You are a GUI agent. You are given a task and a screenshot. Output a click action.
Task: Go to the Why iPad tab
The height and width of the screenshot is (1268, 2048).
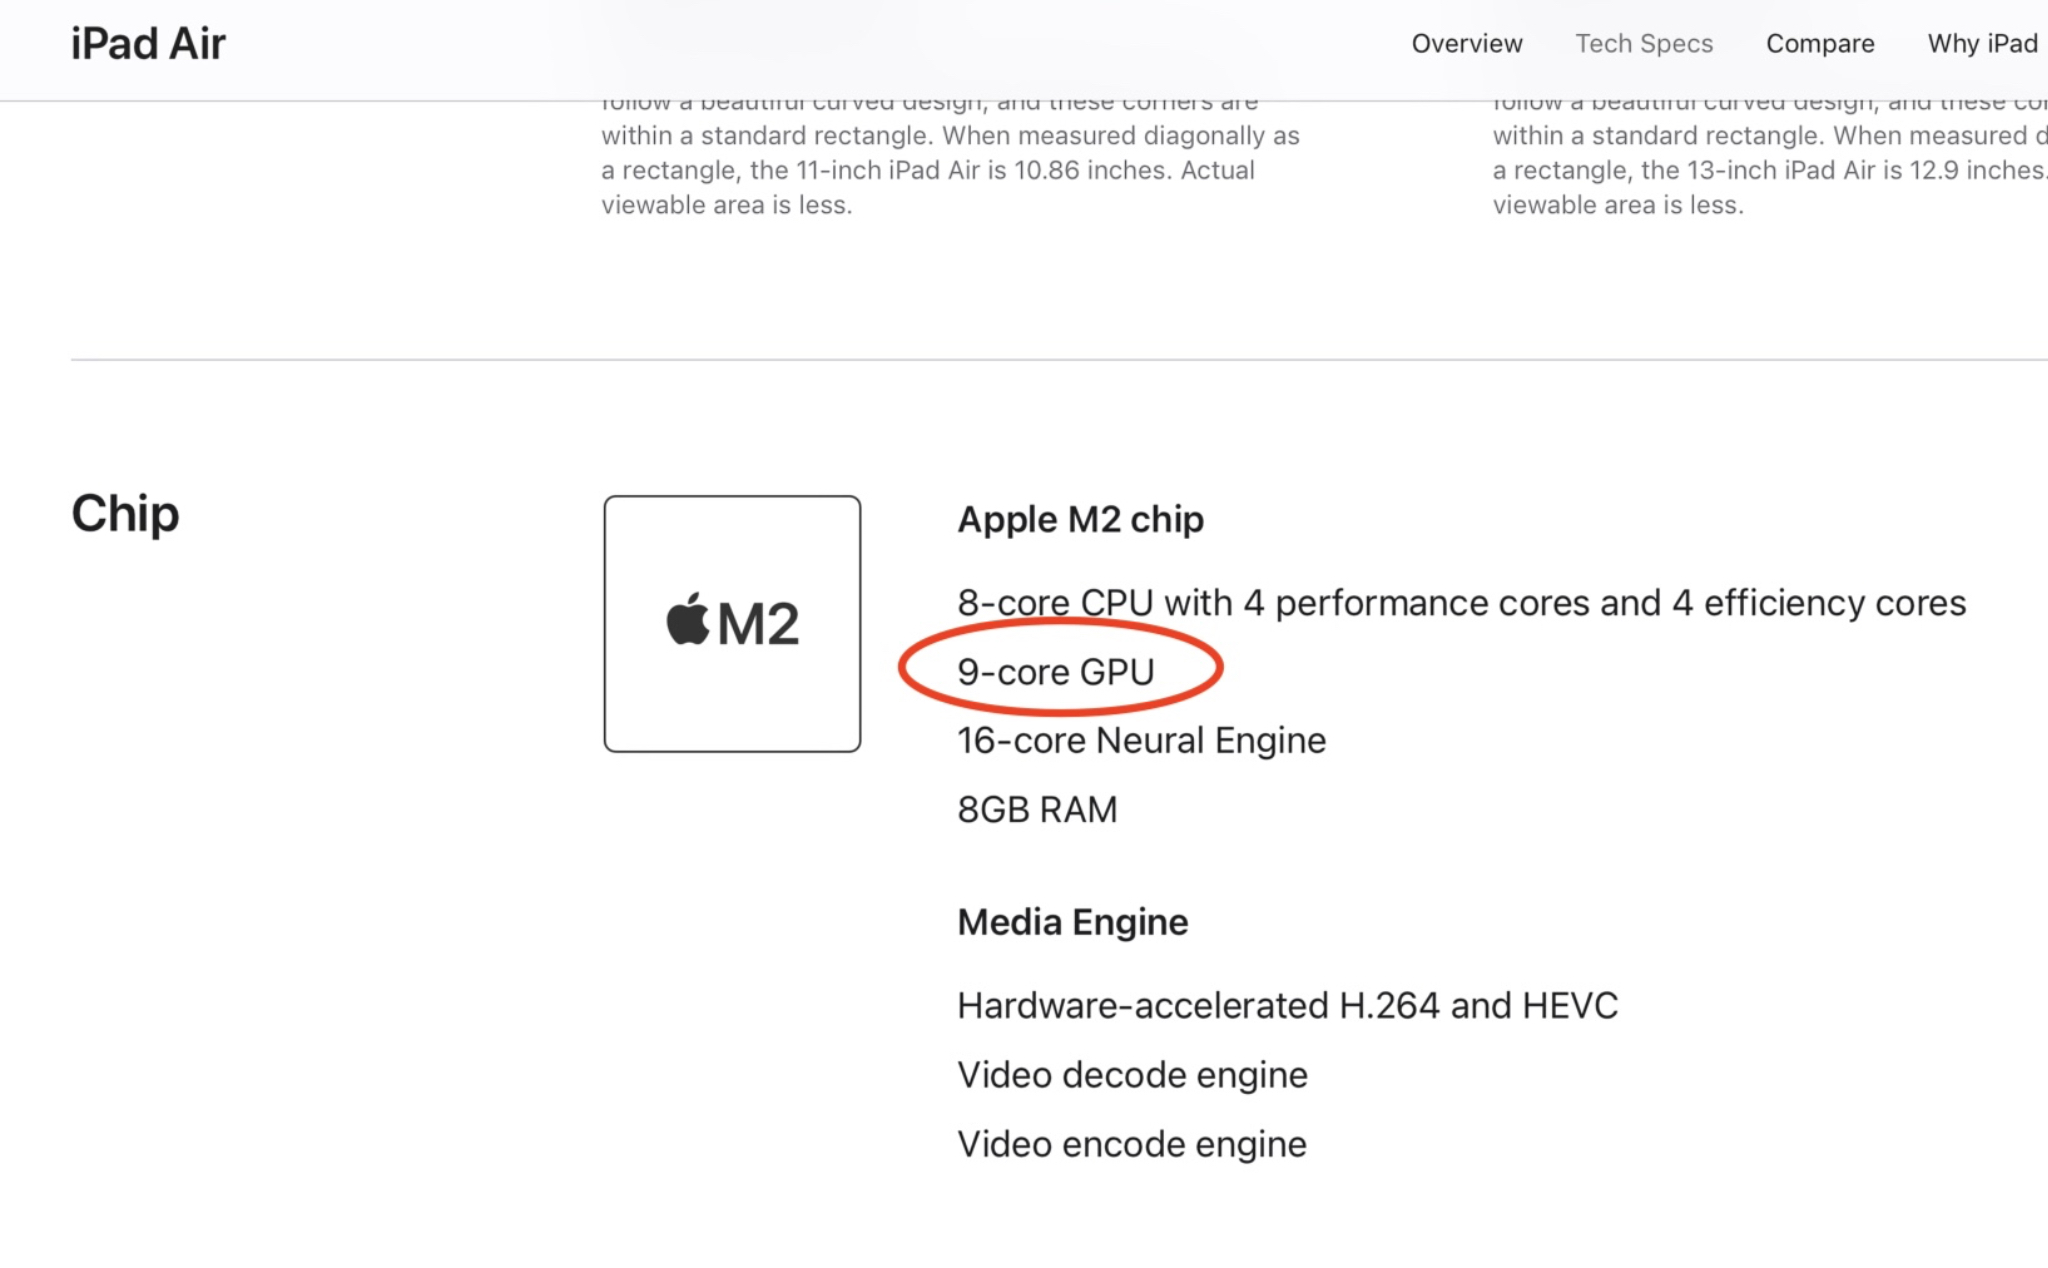[1982, 44]
